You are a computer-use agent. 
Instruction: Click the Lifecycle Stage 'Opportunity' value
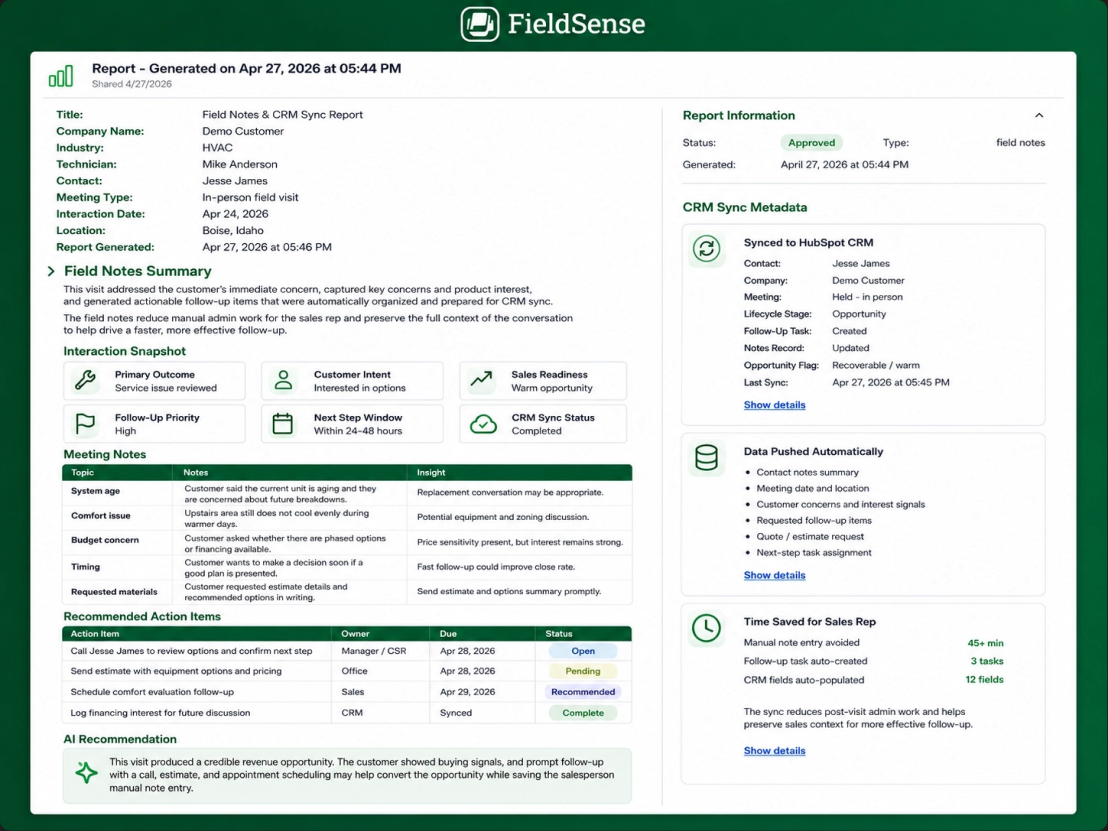[859, 314]
